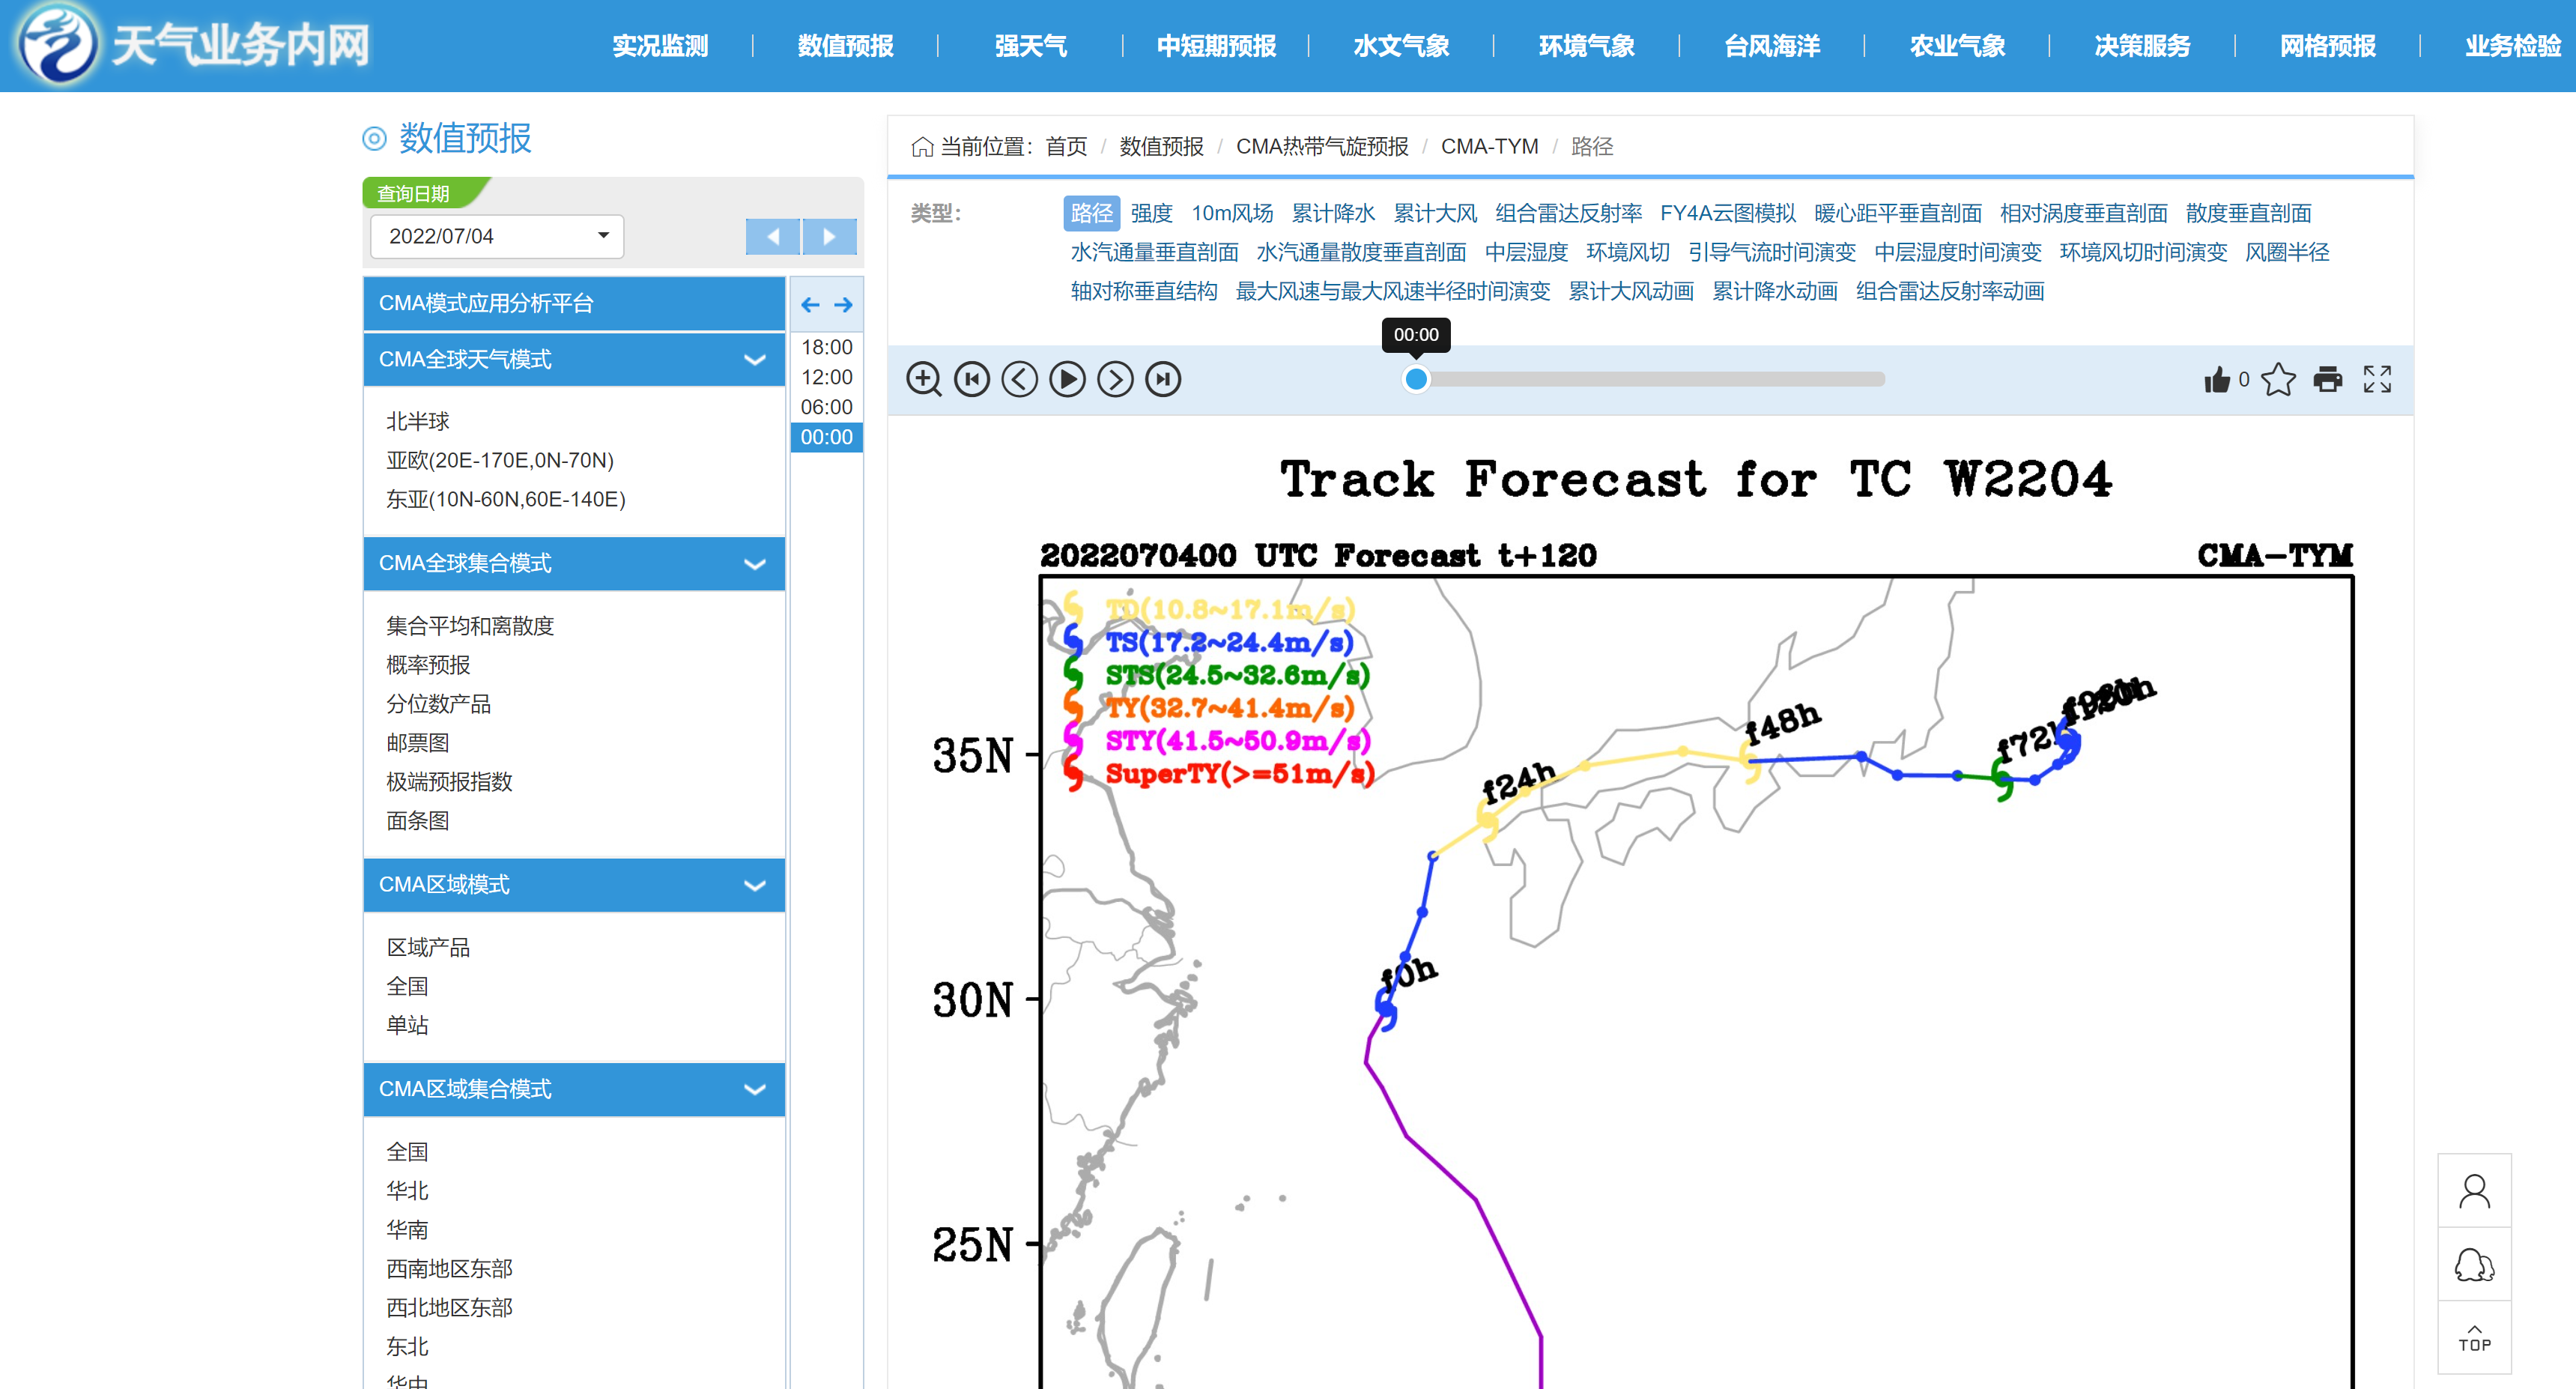Open 单站 item under regional model
2576x1389 pixels.
(x=407, y=1025)
